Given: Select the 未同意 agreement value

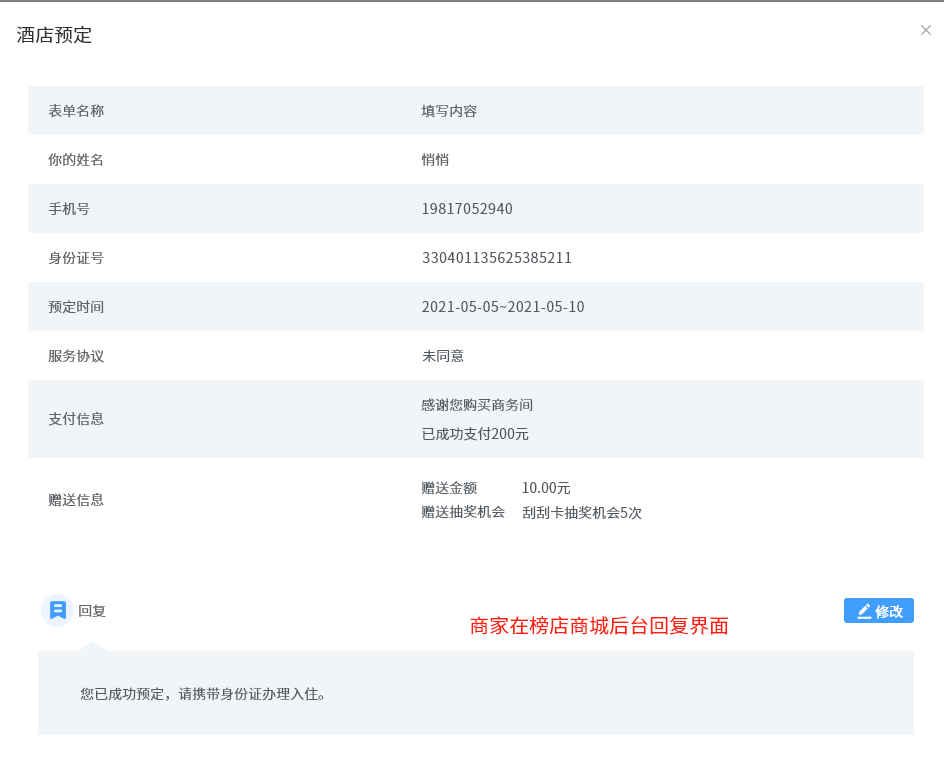Looking at the screenshot, I should (x=442, y=356).
